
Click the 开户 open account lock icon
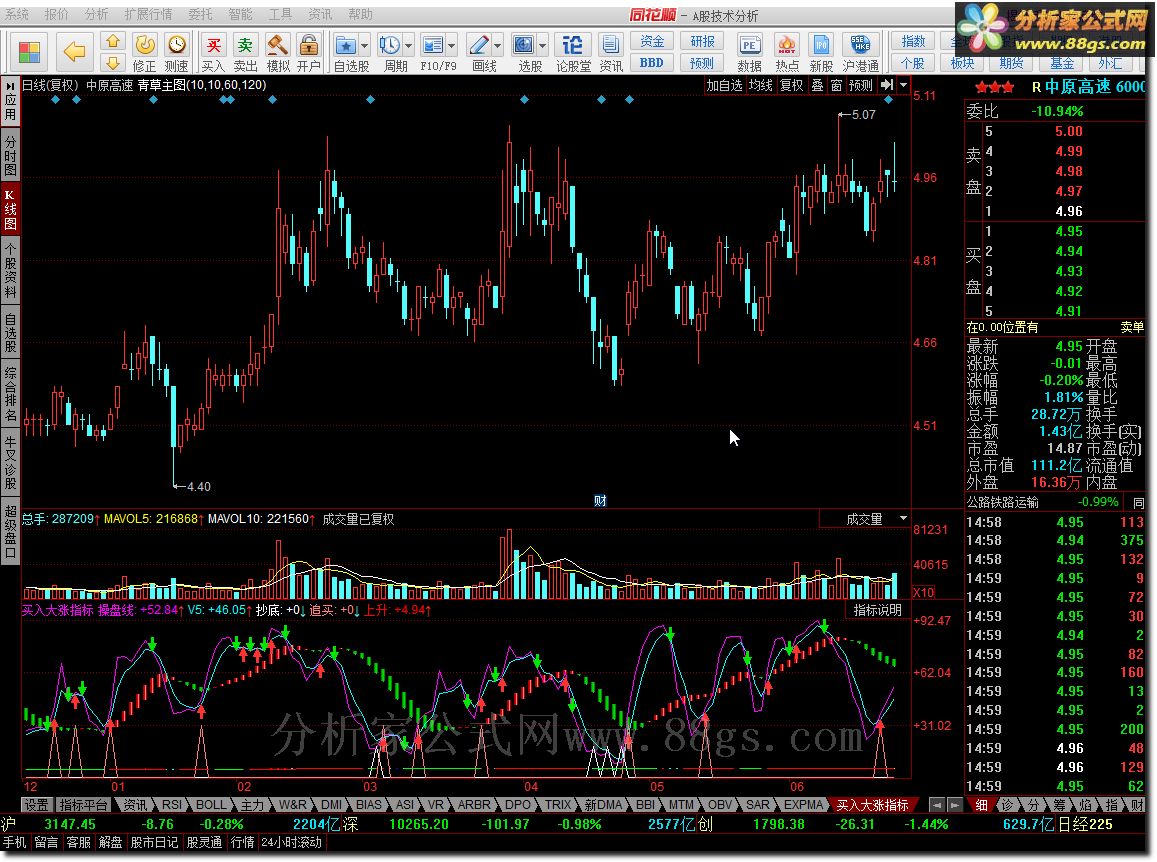click(309, 52)
